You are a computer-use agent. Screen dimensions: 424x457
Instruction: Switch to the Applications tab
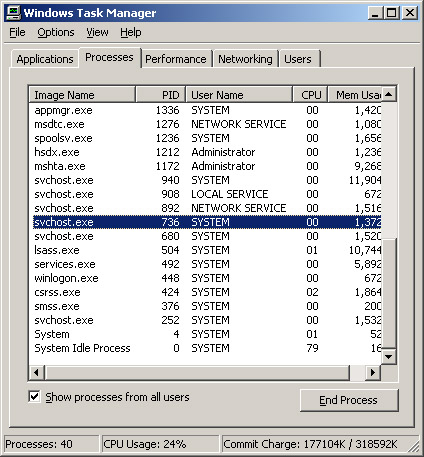pyautogui.click(x=45, y=59)
